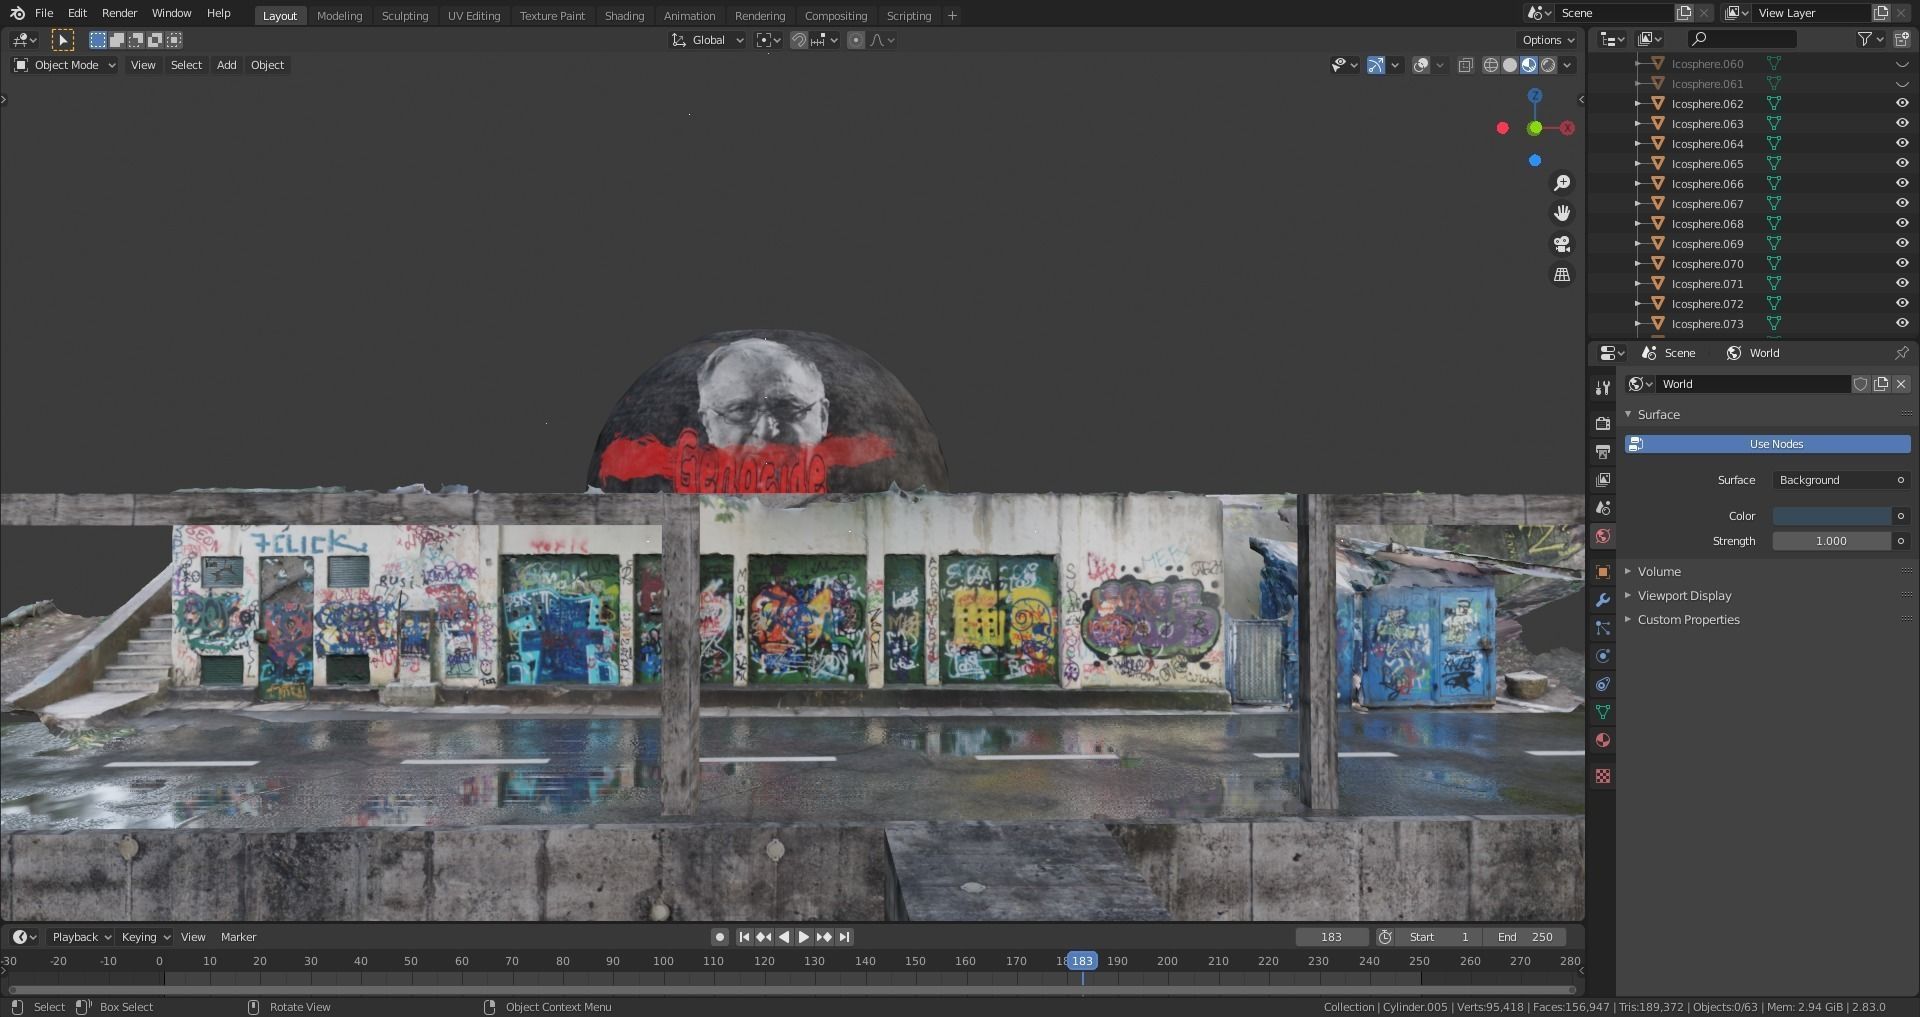The height and width of the screenshot is (1017, 1920).
Task: Open the Render menu
Action: 119,13
